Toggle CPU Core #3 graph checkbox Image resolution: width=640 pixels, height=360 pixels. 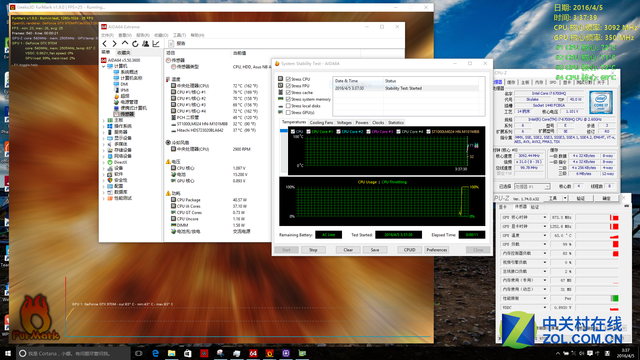(x=368, y=131)
